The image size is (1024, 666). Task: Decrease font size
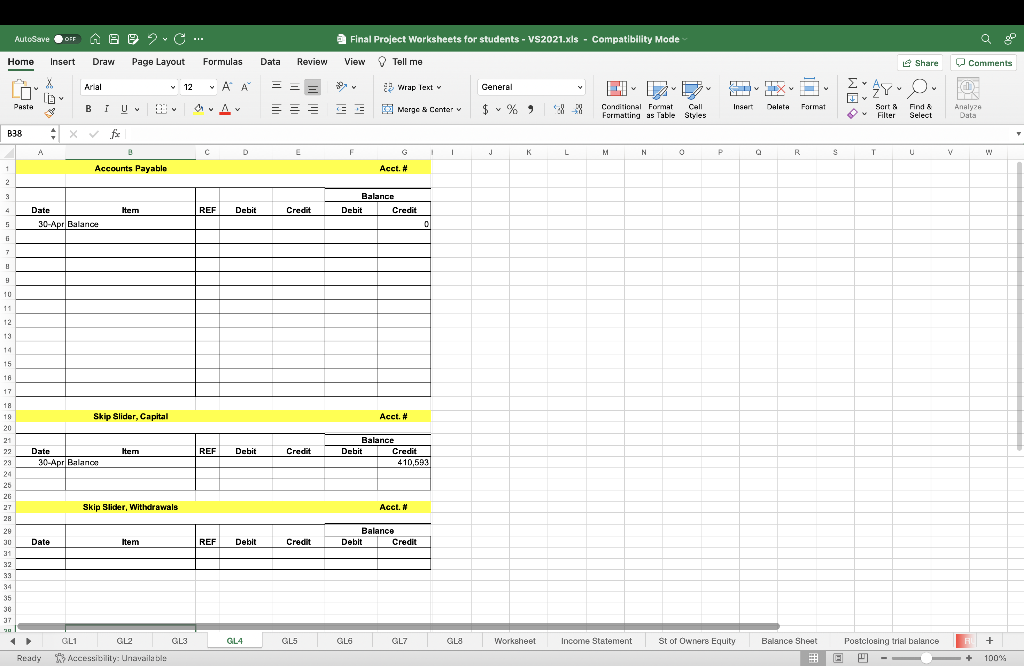pos(246,87)
